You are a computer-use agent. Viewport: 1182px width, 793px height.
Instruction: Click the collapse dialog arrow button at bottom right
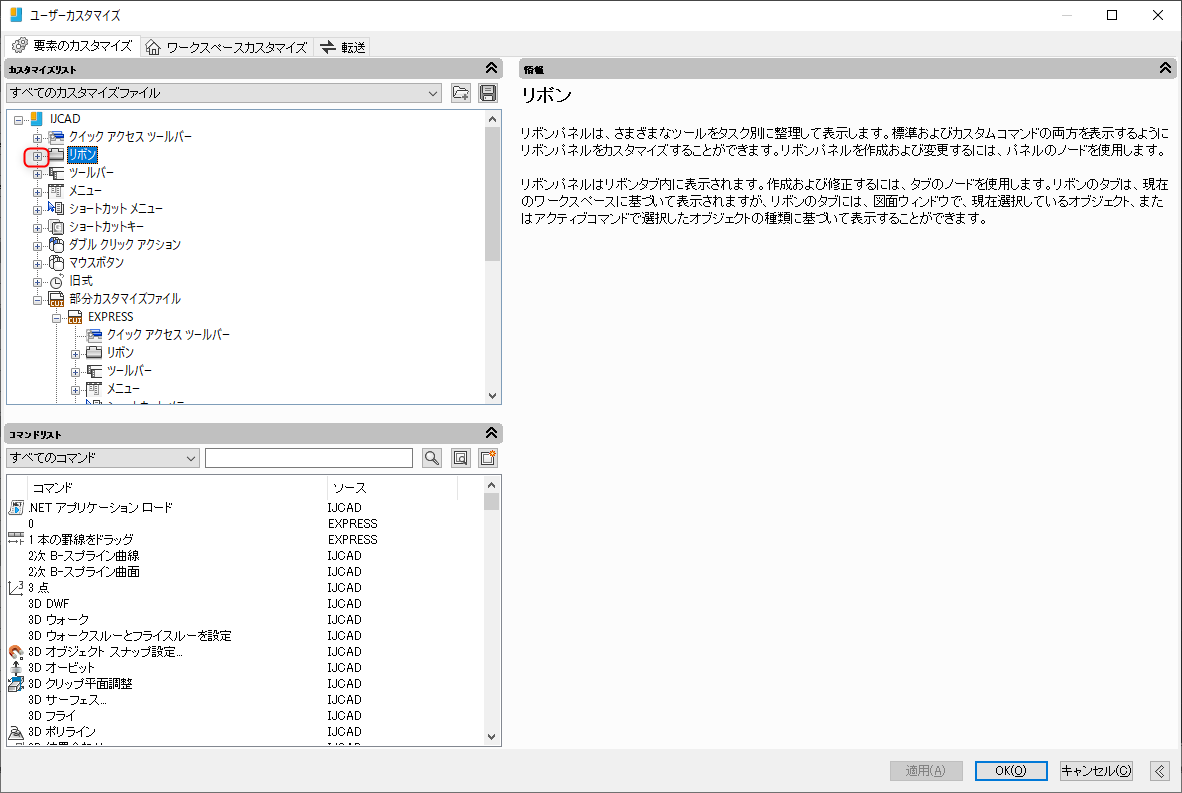tap(1160, 770)
